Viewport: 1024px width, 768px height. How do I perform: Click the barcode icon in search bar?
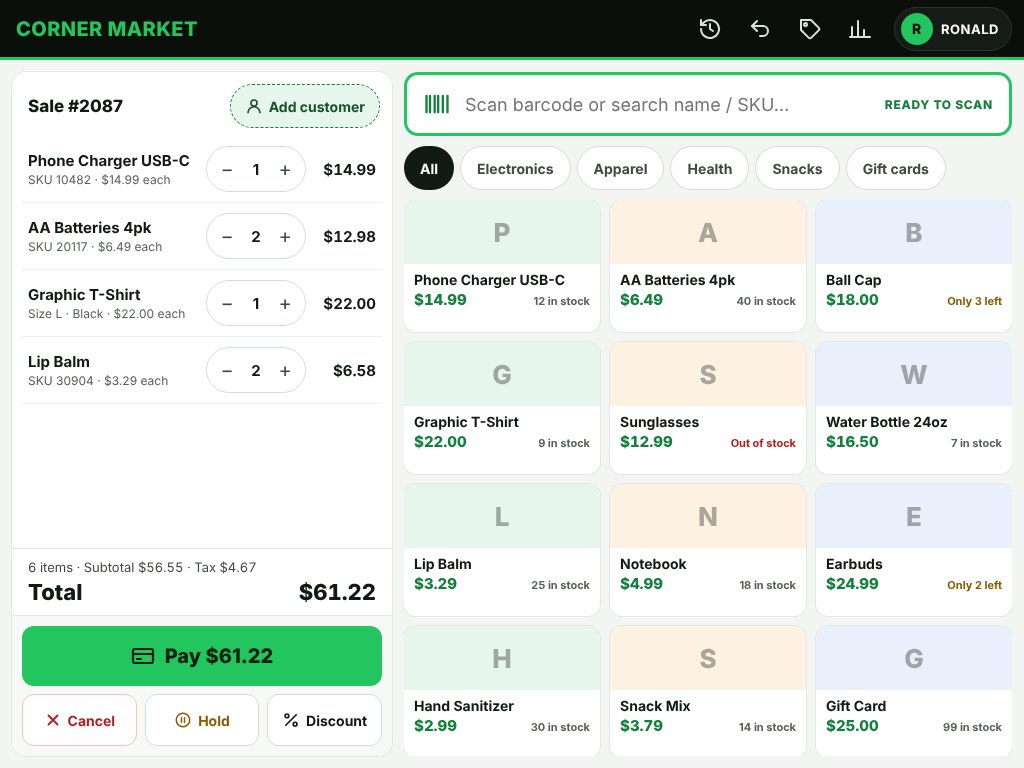(x=437, y=104)
